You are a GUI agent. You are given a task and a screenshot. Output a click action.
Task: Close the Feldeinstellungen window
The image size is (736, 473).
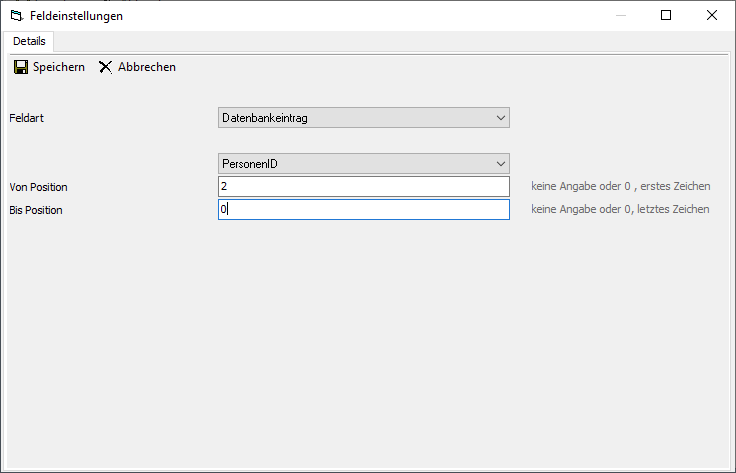[x=711, y=16]
